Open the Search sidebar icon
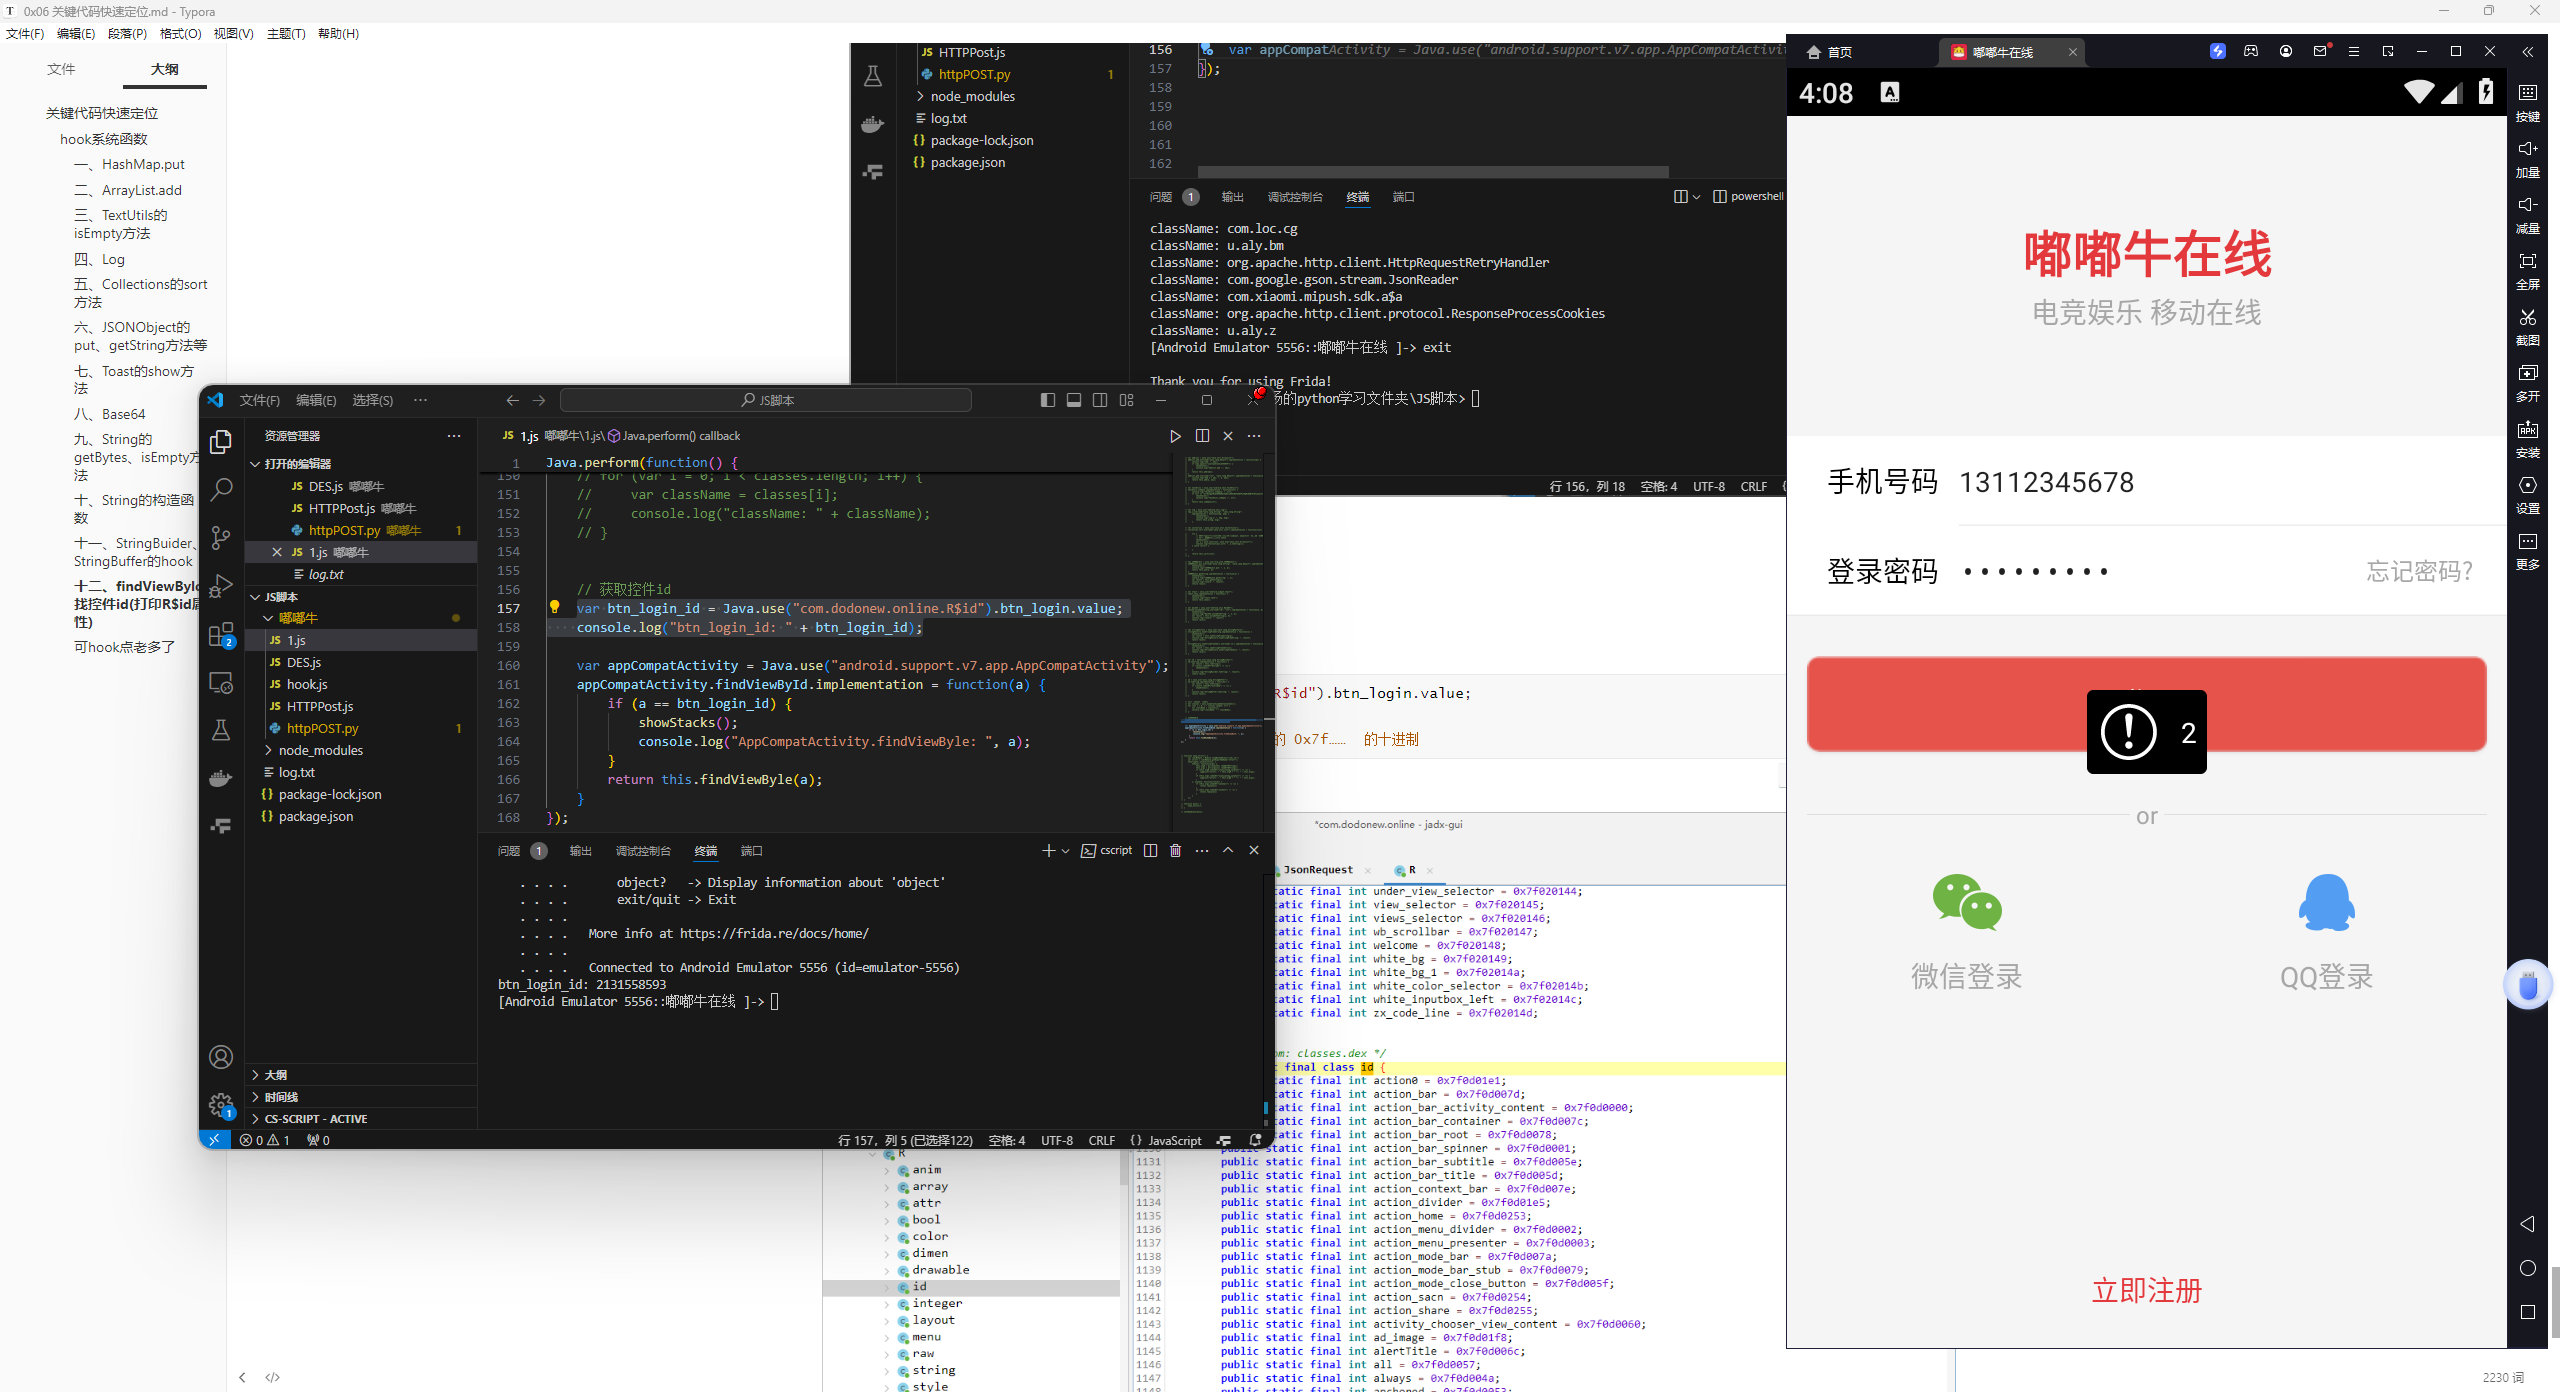Viewport: 2560px width, 1392px height. coord(221,489)
